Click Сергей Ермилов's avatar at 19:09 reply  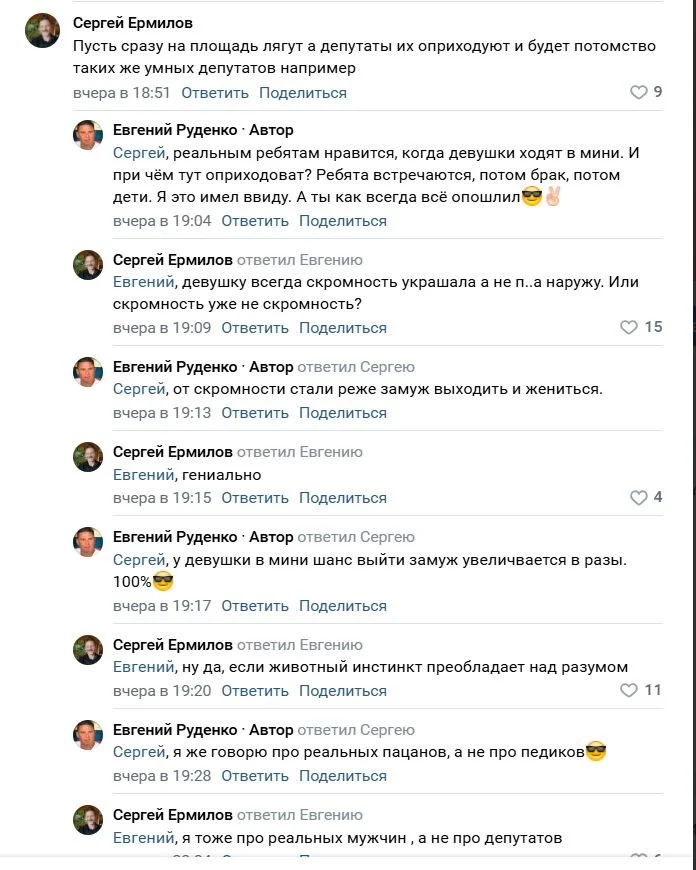coord(88,265)
